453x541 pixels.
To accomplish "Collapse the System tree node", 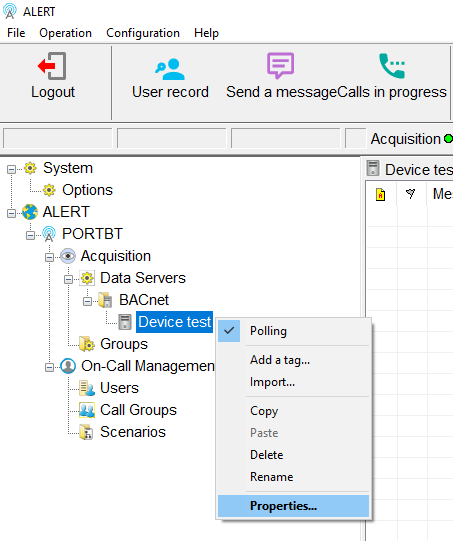I will (11, 169).
